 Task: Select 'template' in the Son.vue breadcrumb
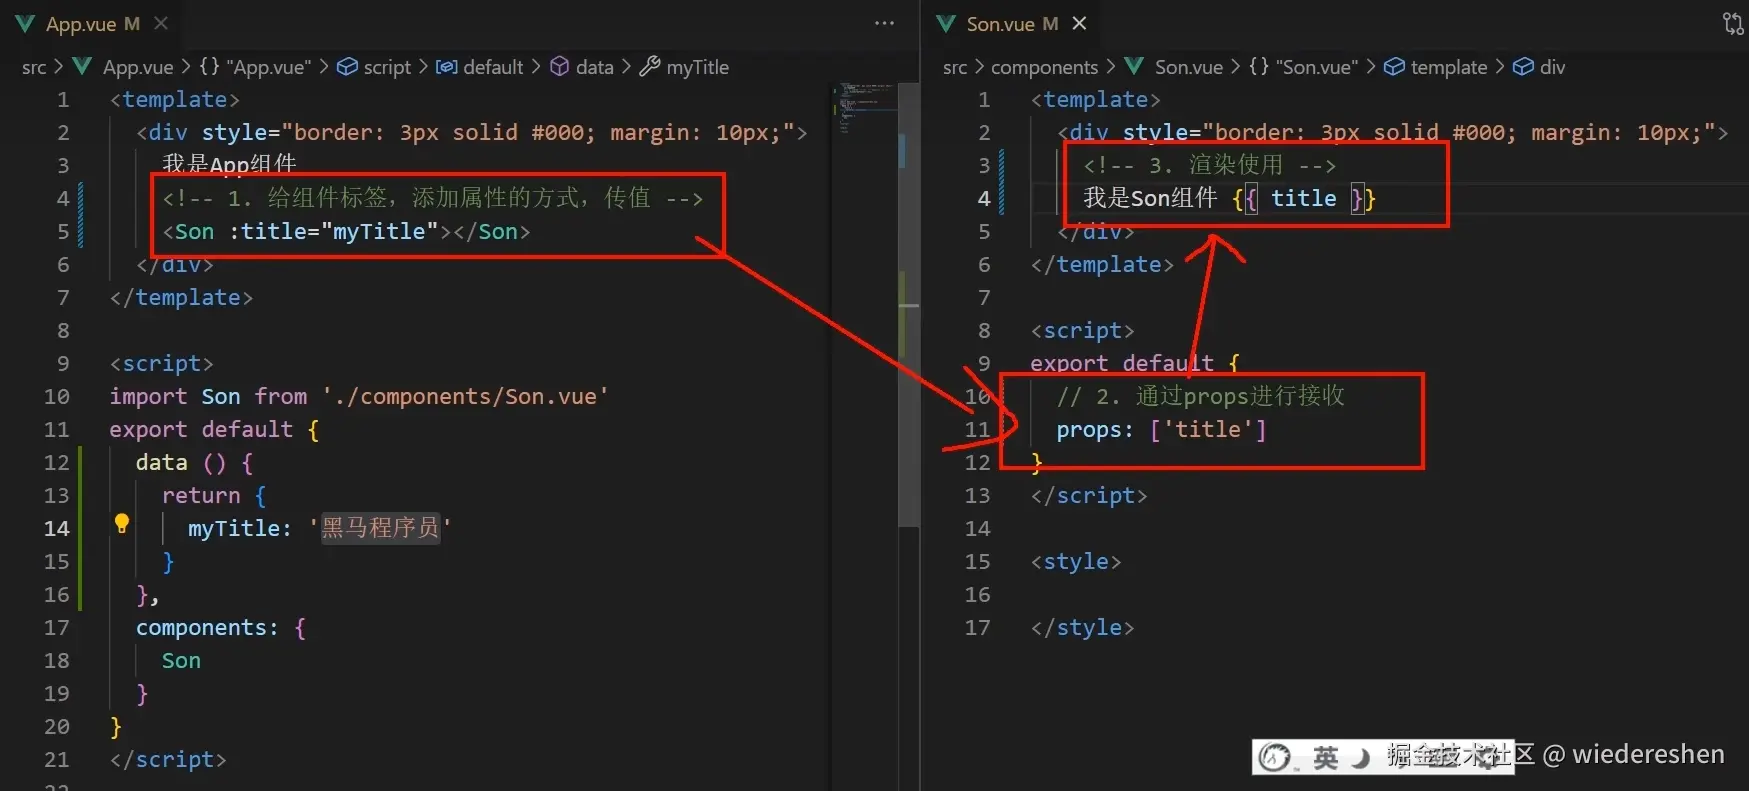click(x=1449, y=67)
